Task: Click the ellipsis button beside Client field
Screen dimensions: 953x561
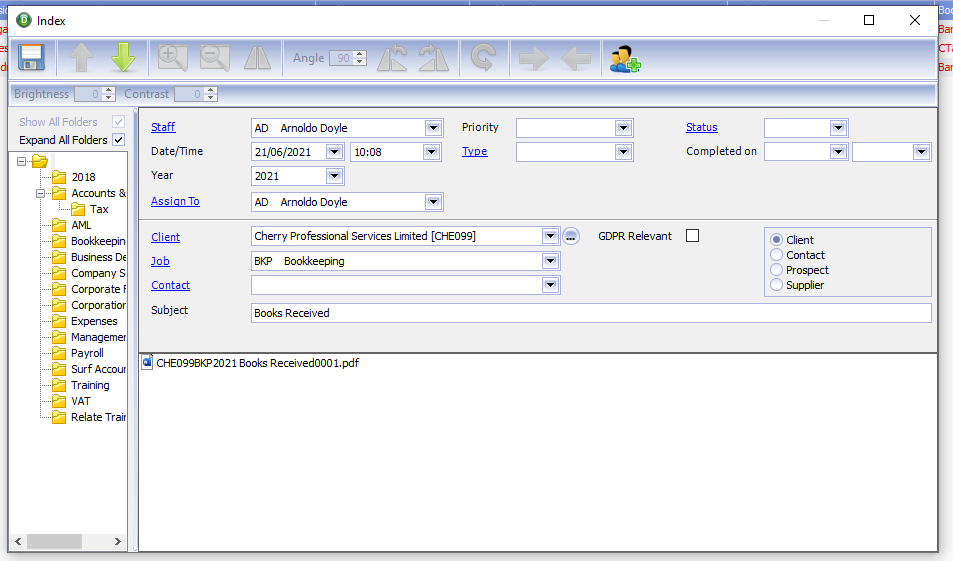Action: tap(571, 236)
